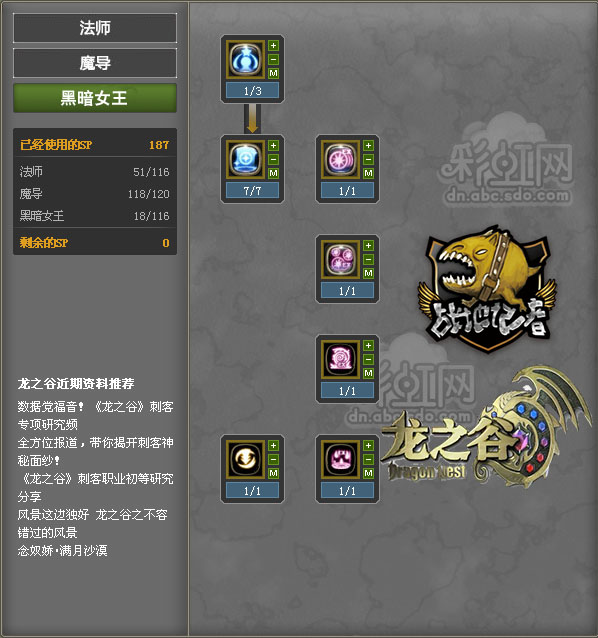This screenshot has width=598, height=638.
Task: Switch to the 法师 class tab
Action: (x=95, y=28)
